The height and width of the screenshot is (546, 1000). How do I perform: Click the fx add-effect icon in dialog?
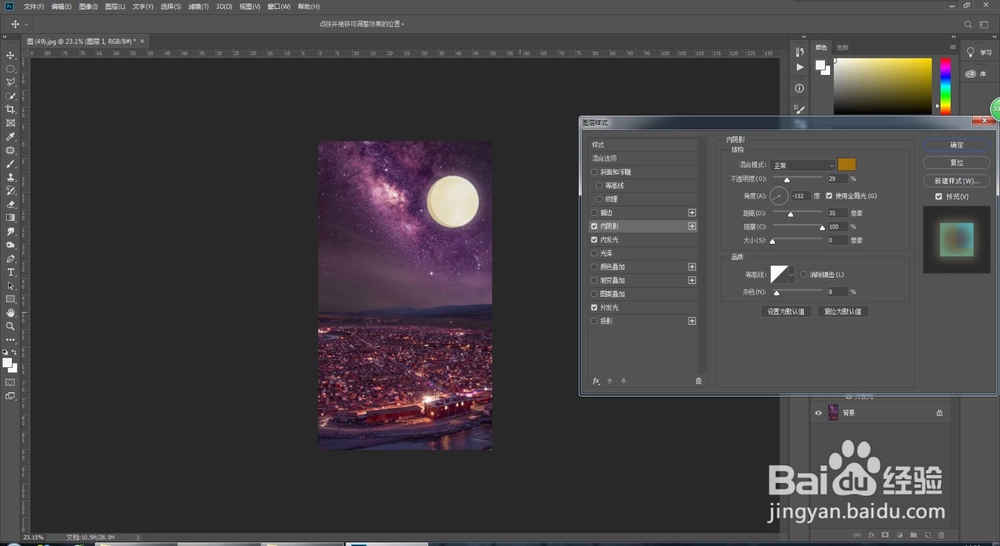[596, 381]
